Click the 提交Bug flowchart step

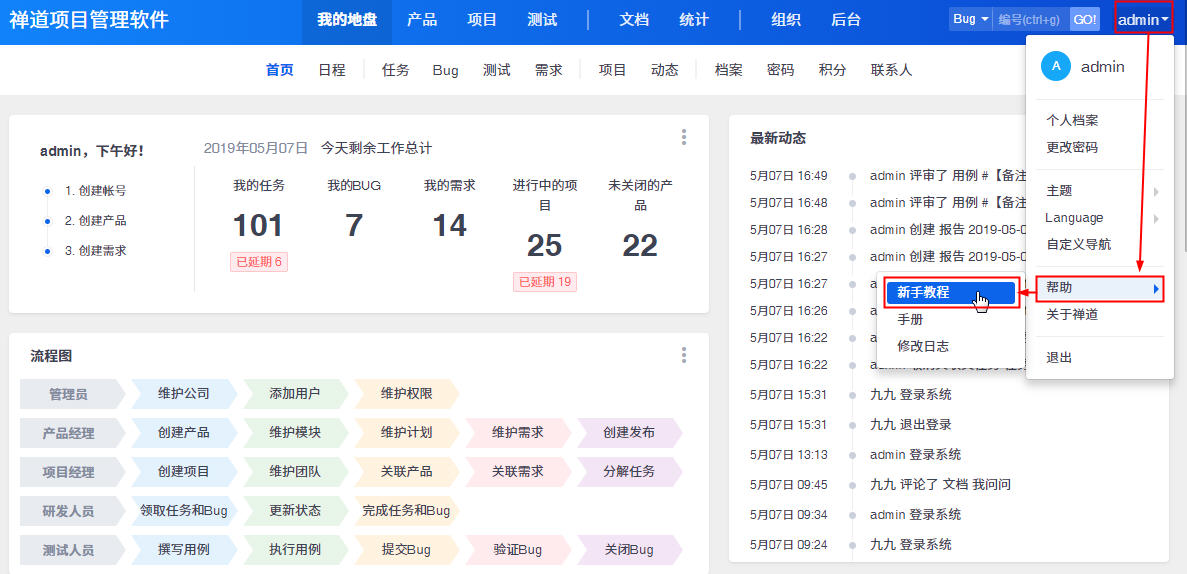pos(406,549)
